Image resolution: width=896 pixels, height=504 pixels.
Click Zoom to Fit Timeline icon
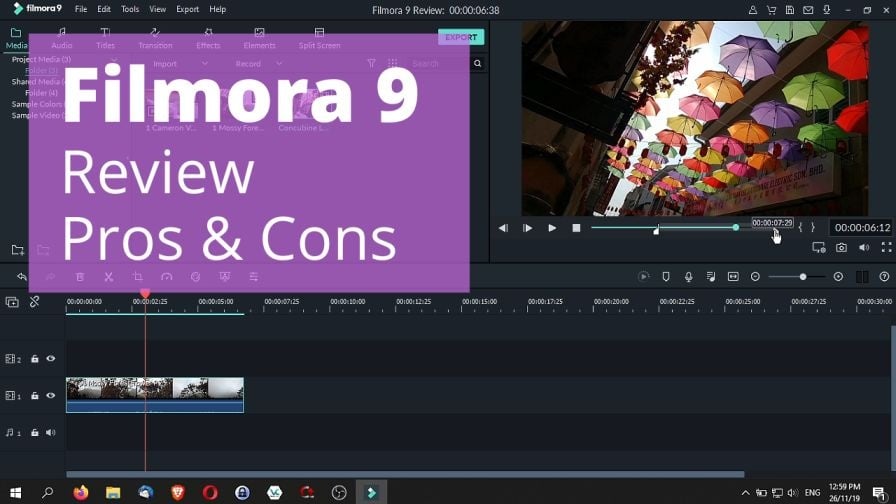click(x=733, y=277)
